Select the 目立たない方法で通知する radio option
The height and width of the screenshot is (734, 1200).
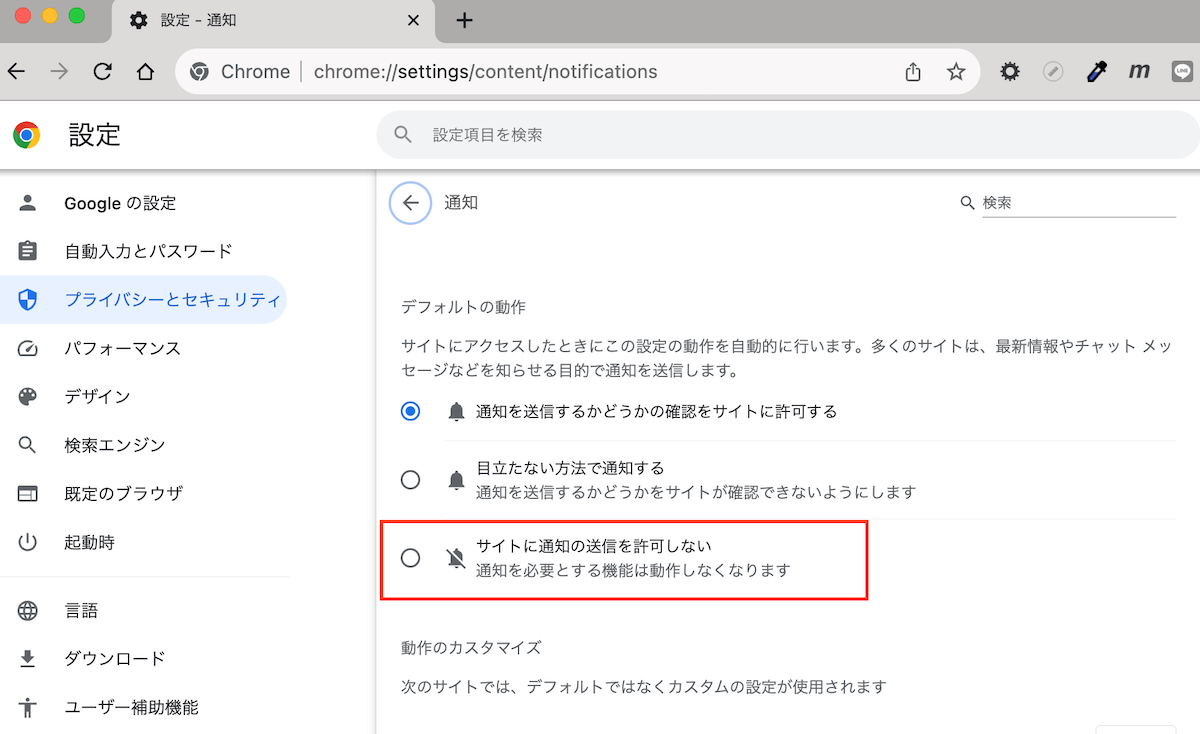(x=410, y=480)
